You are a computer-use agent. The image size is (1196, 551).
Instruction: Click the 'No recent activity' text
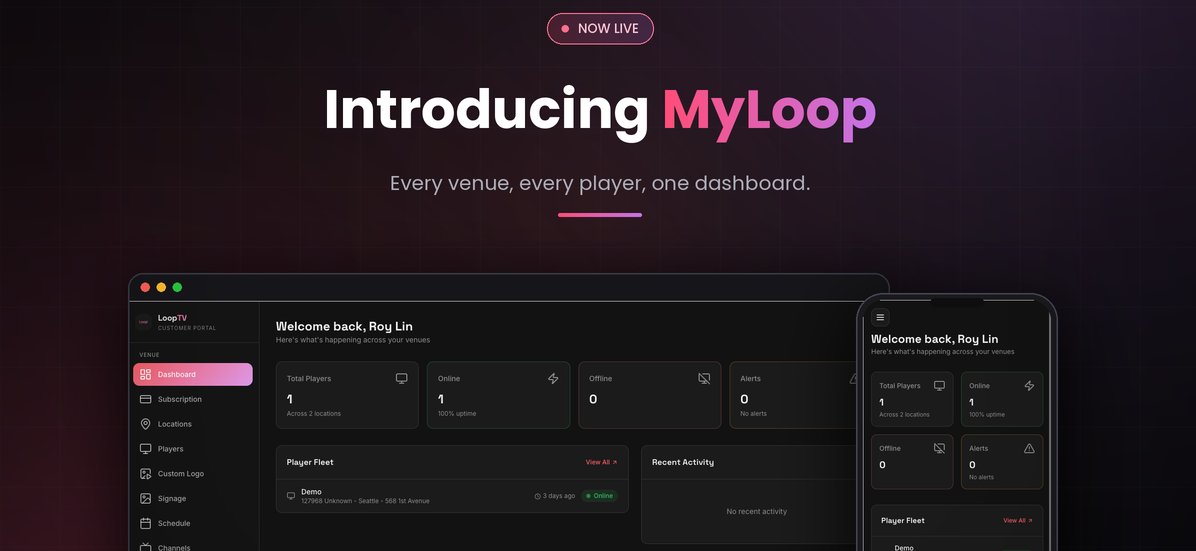point(757,511)
